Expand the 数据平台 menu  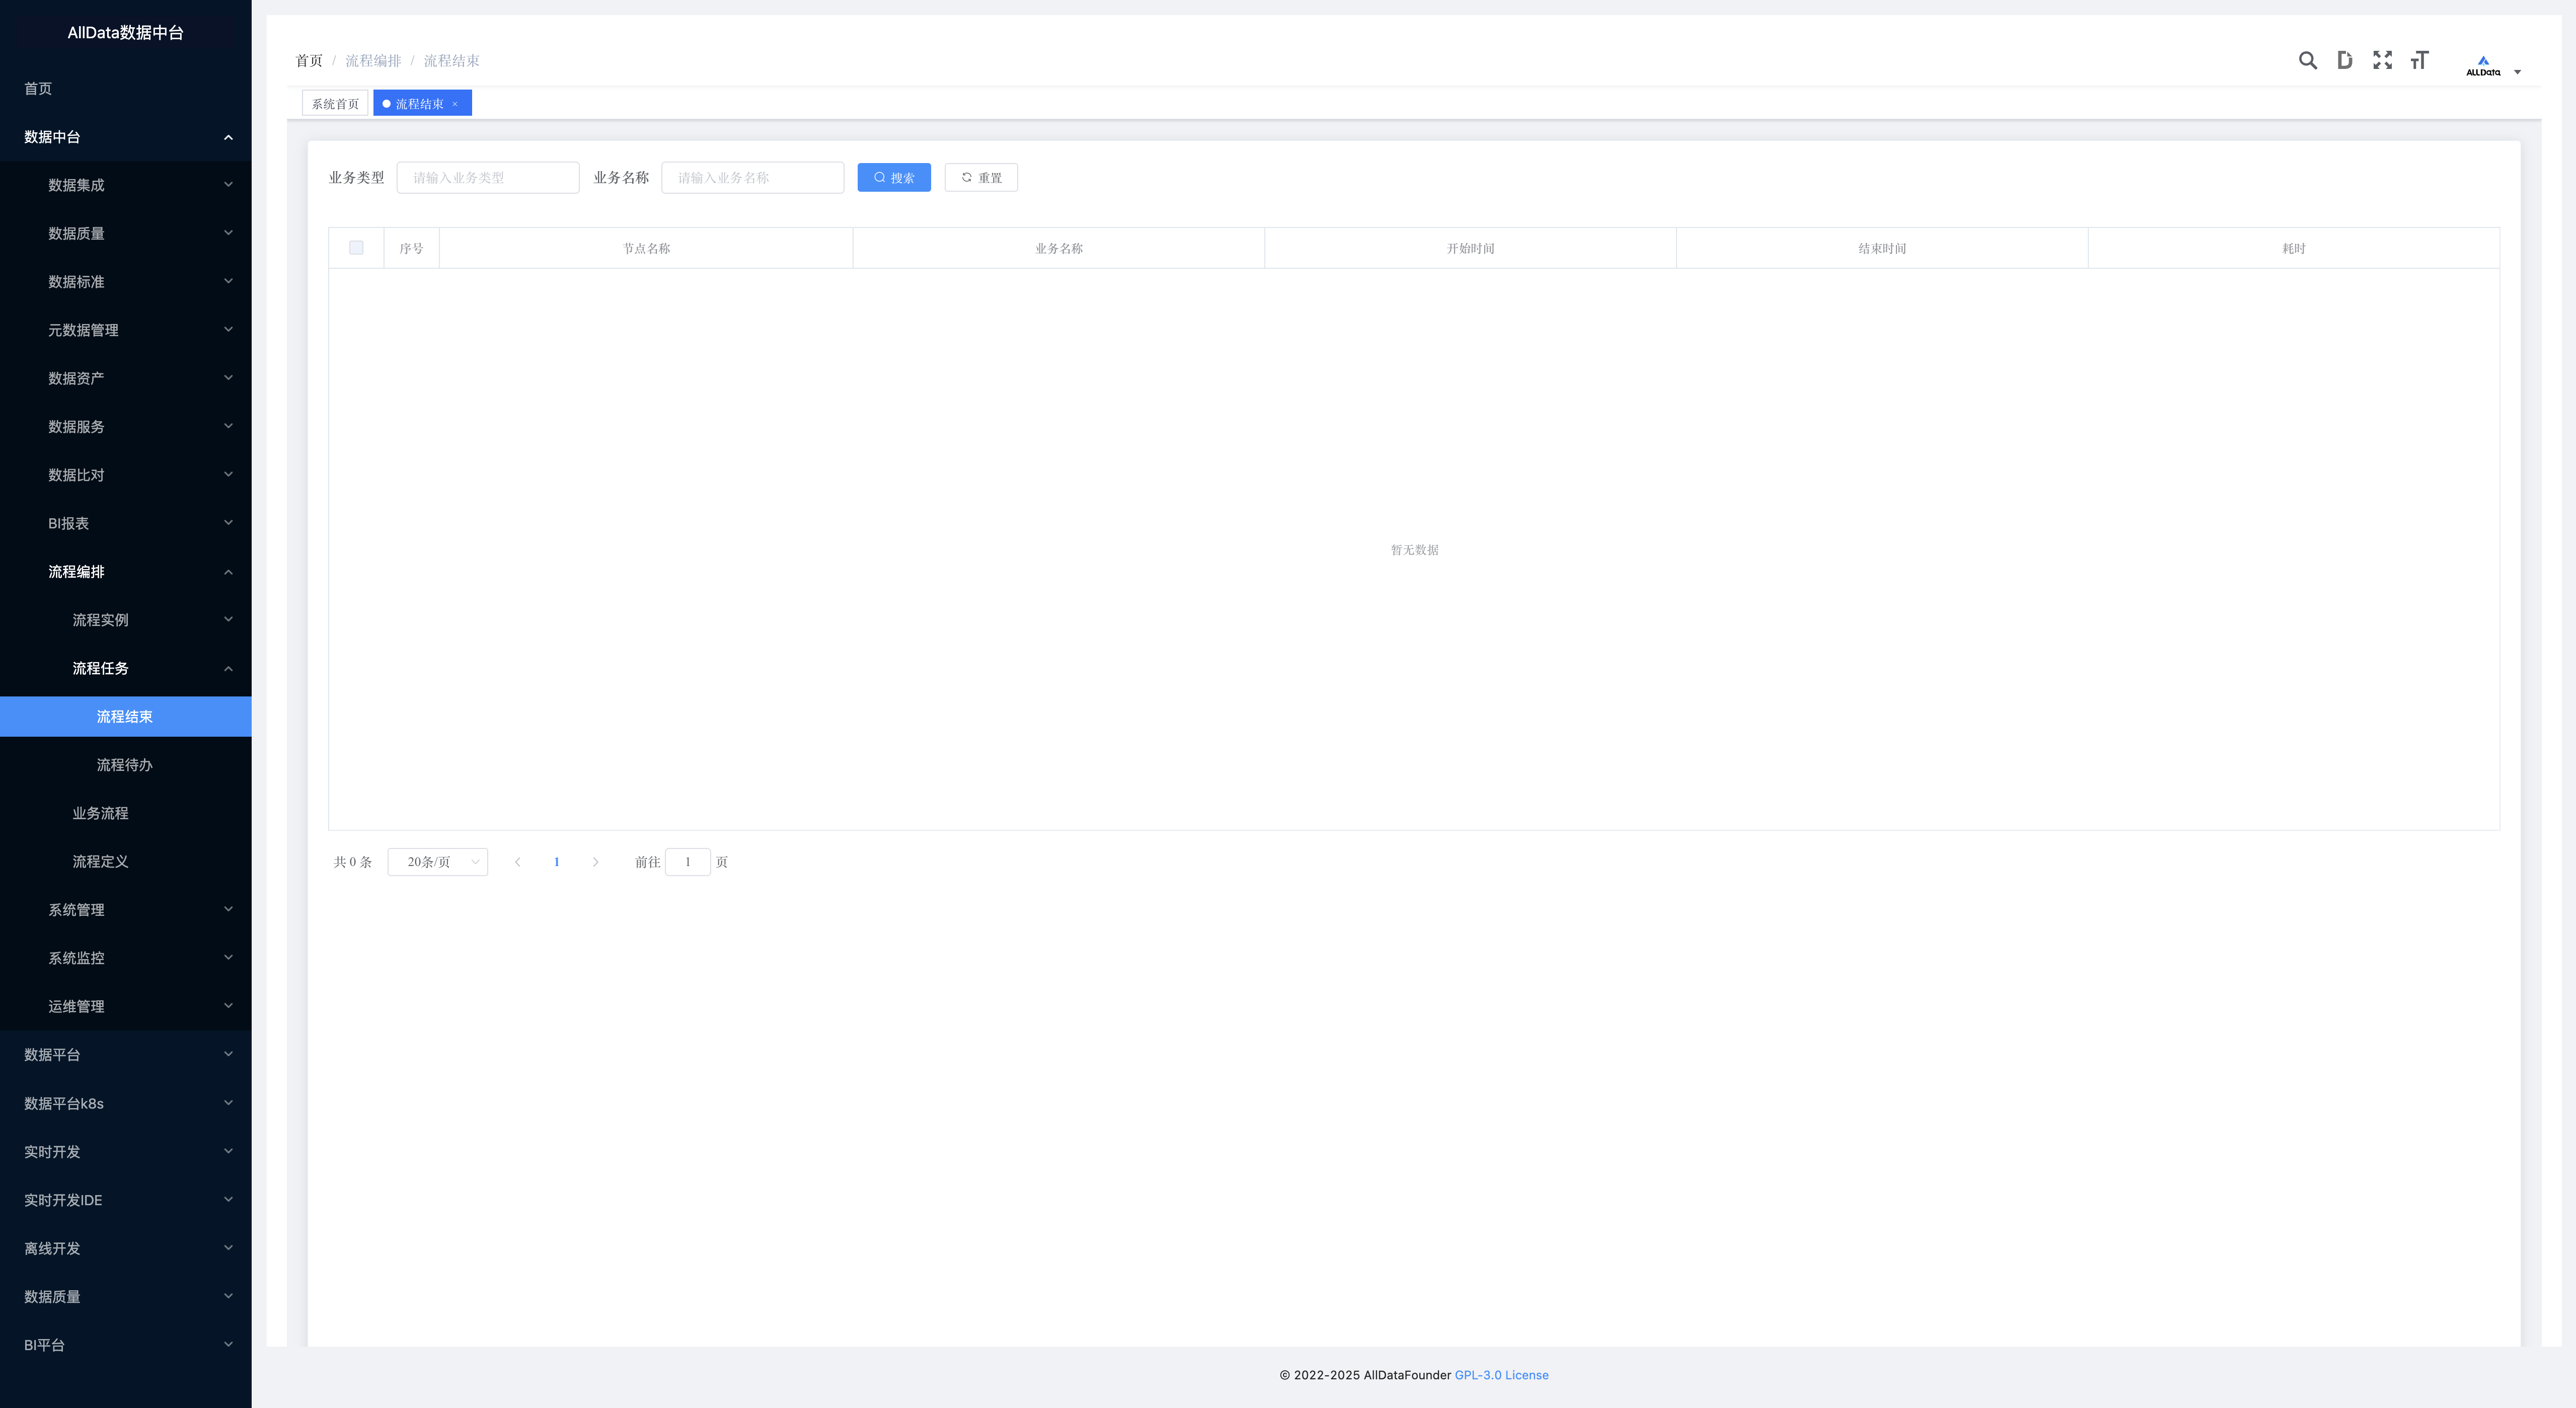tap(126, 1055)
